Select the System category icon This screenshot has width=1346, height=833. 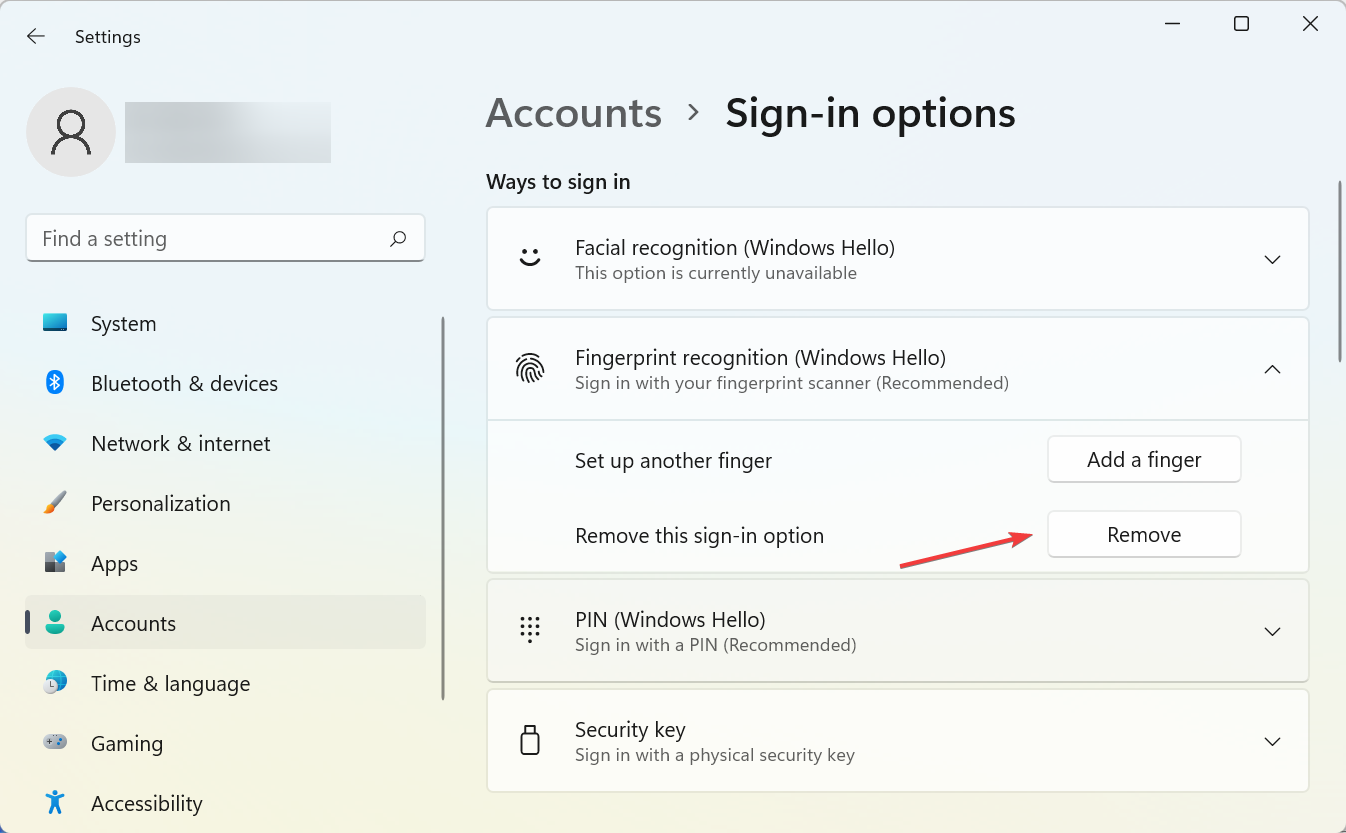tap(53, 323)
